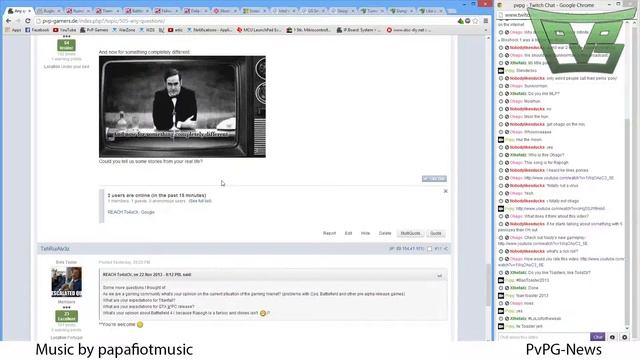This screenshot has height=360, width=640.
Task: Click the snapback arrow in the quoted post
Action: (x=440, y=276)
